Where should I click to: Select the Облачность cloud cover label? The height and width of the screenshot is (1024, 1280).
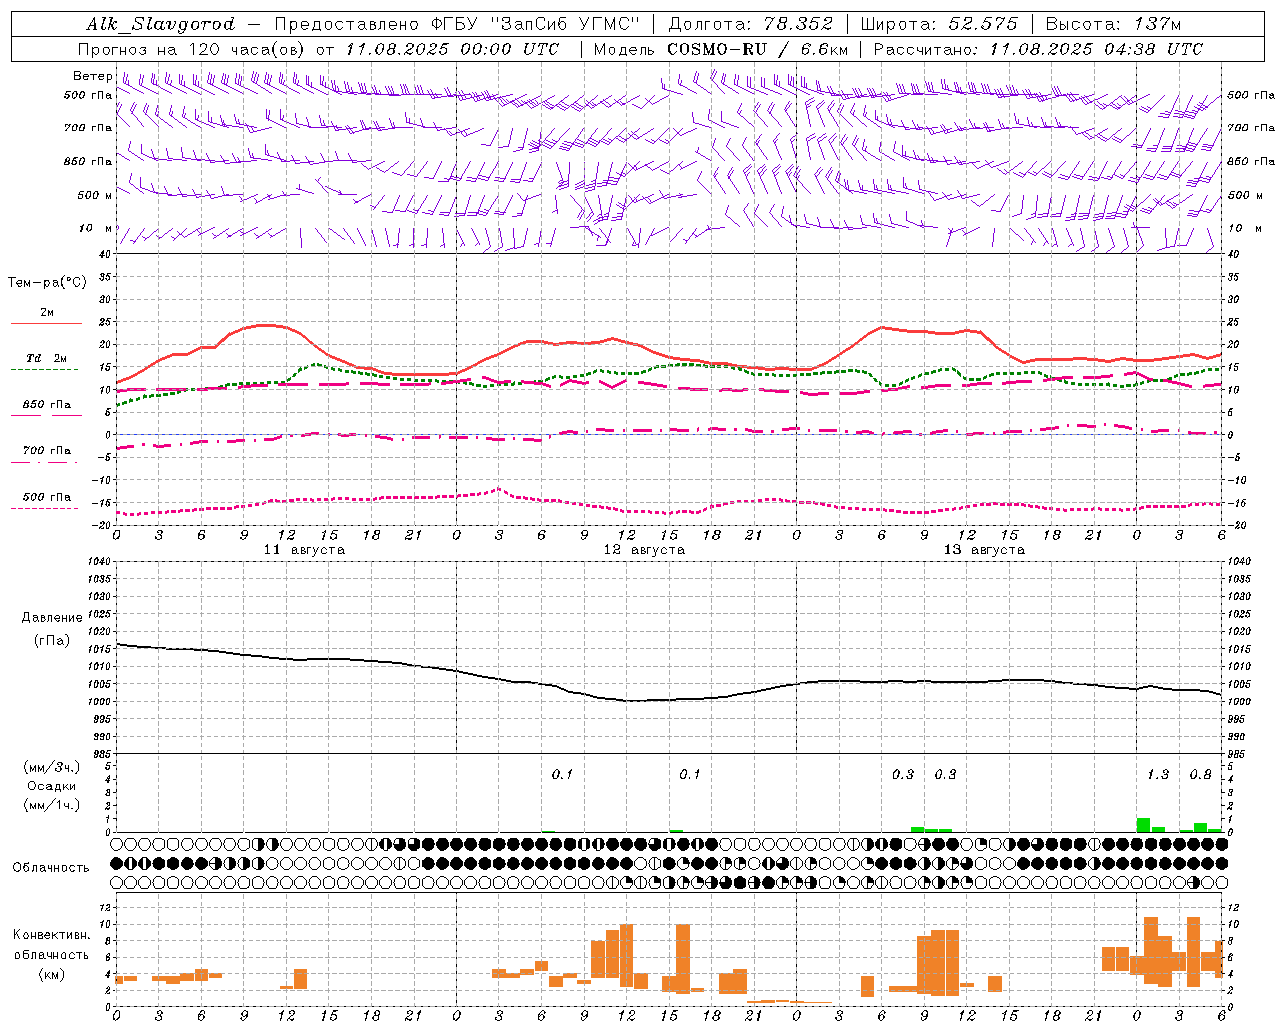(x=51, y=868)
